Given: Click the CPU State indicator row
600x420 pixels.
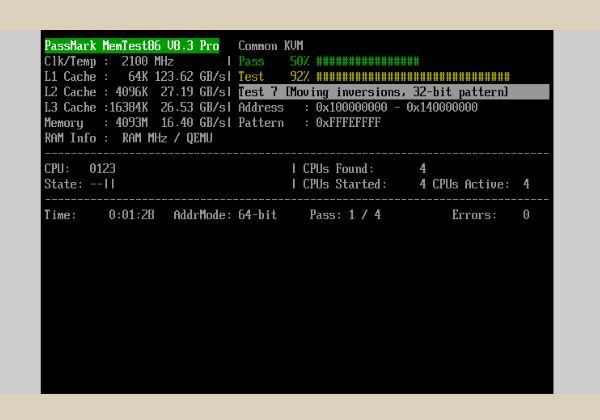Looking at the screenshot, I should 80,184.
